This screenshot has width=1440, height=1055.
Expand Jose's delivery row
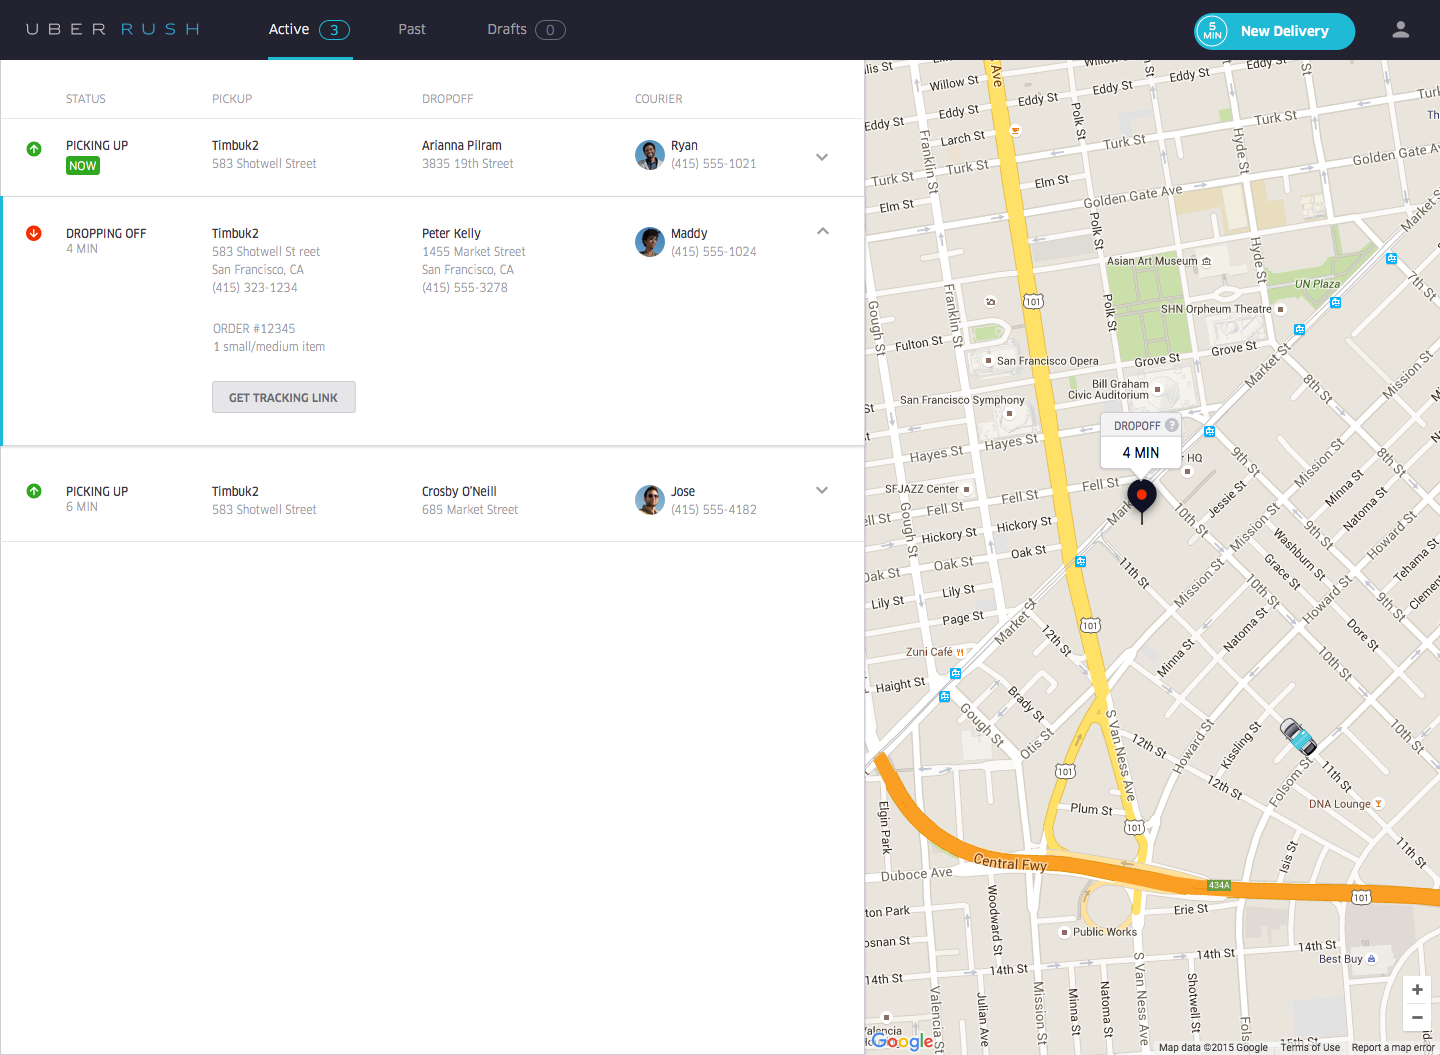(822, 490)
